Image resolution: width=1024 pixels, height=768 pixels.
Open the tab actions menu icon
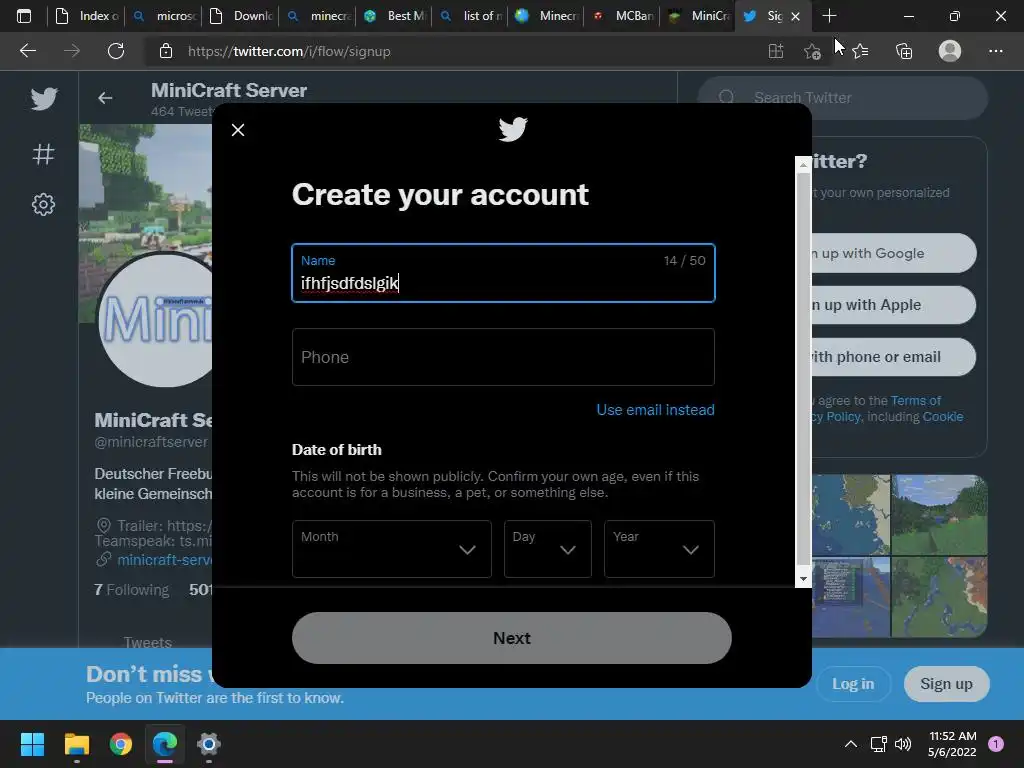24,16
